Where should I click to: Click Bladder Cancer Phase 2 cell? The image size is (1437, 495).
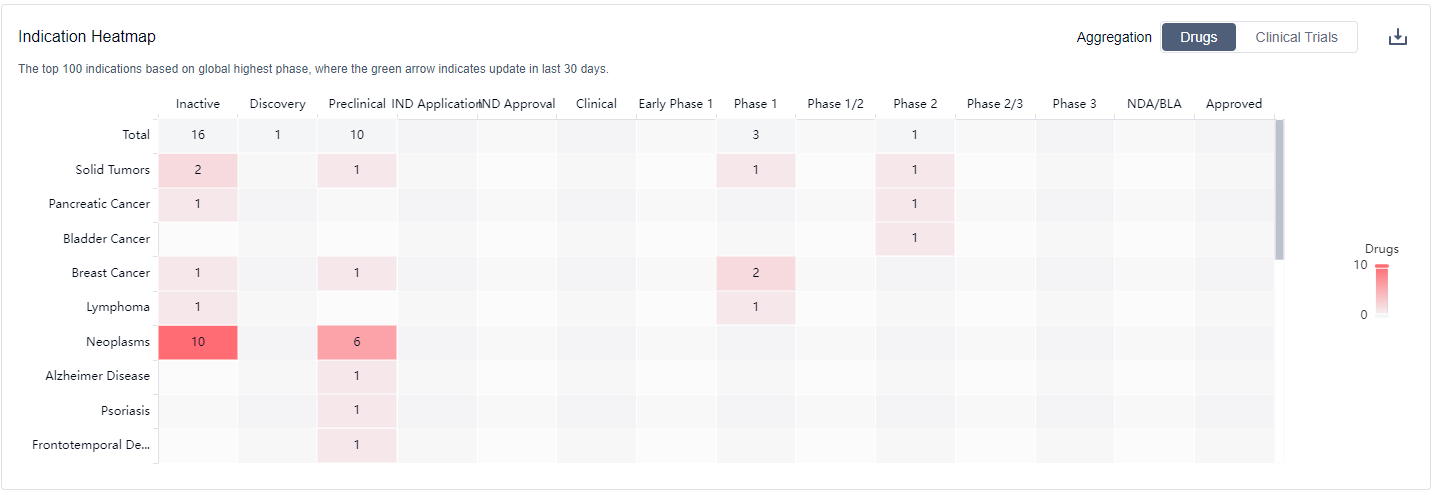(x=915, y=238)
